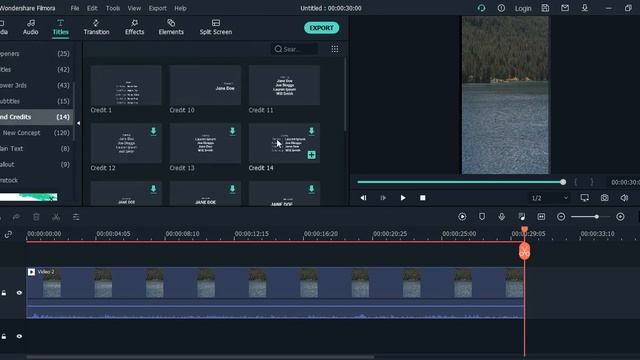This screenshot has width=640, height=360.
Task: Step back one frame
Action: coord(363,198)
